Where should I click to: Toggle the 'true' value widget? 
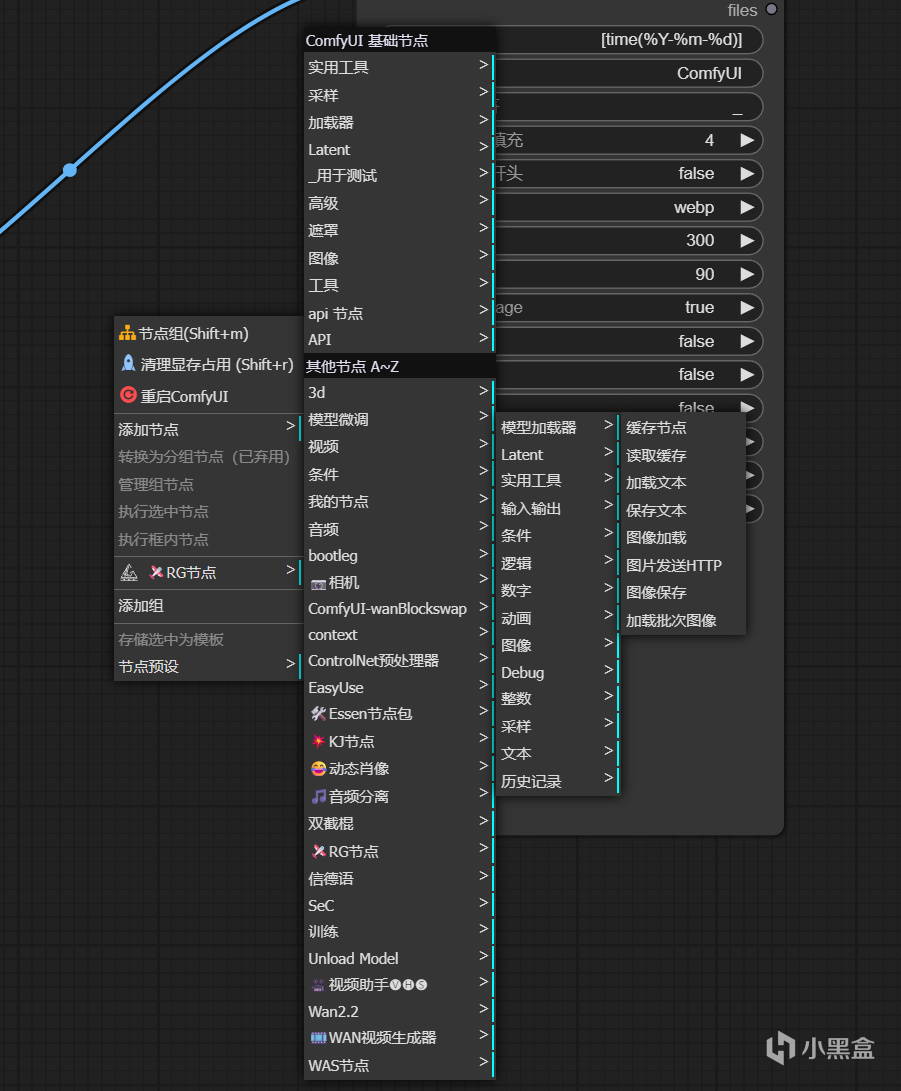coord(629,308)
